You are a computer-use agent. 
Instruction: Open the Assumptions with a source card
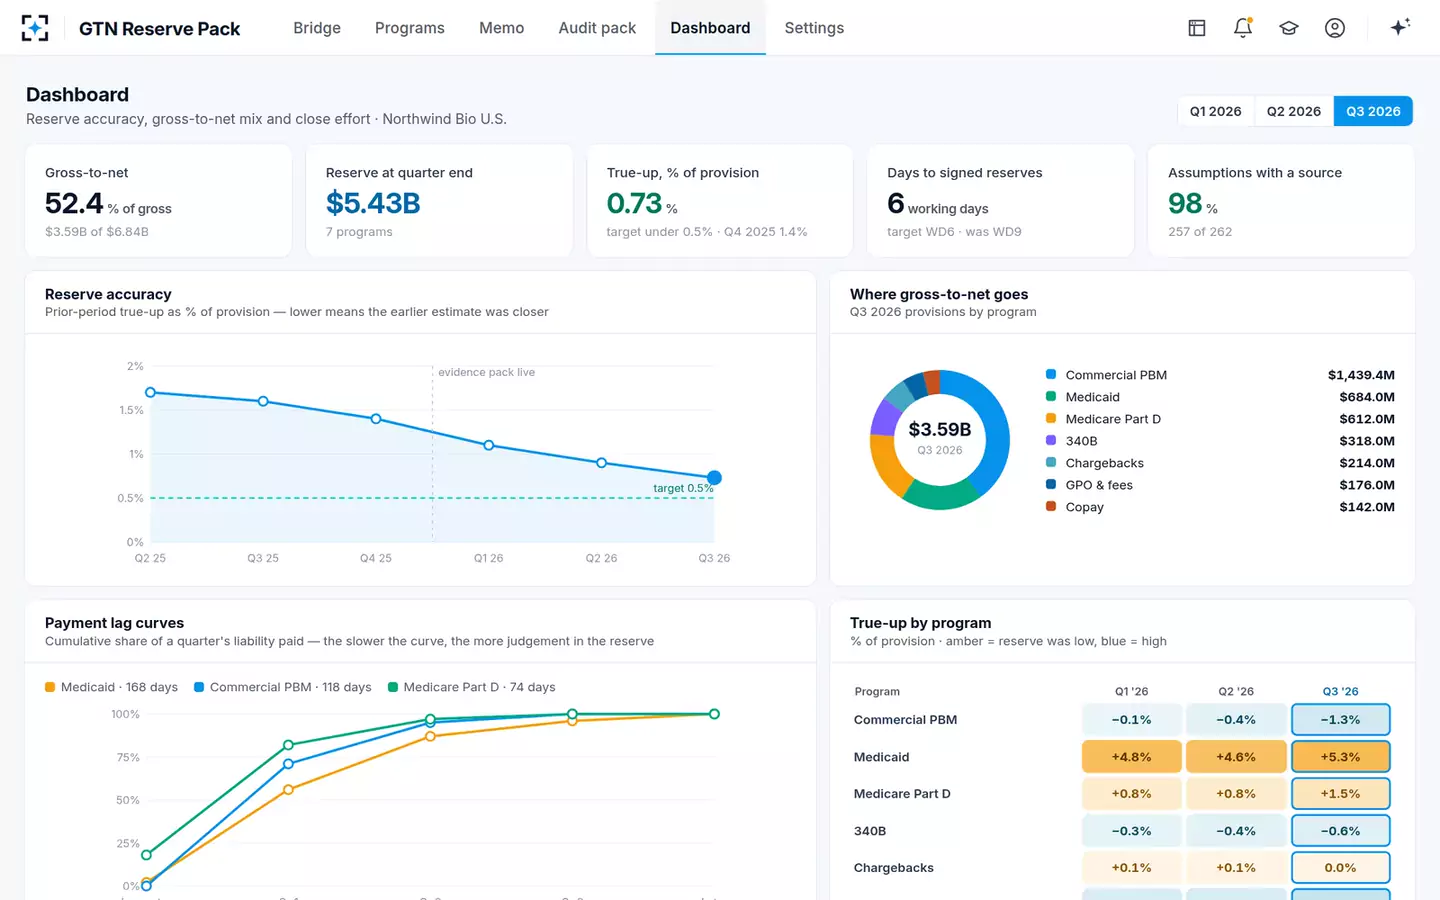tap(1281, 201)
